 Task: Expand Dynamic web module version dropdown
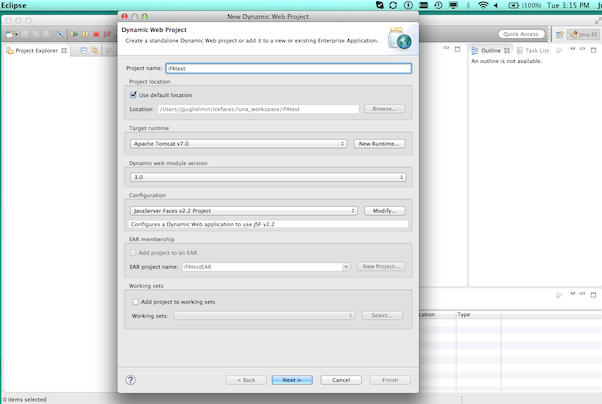click(x=267, y=177)
